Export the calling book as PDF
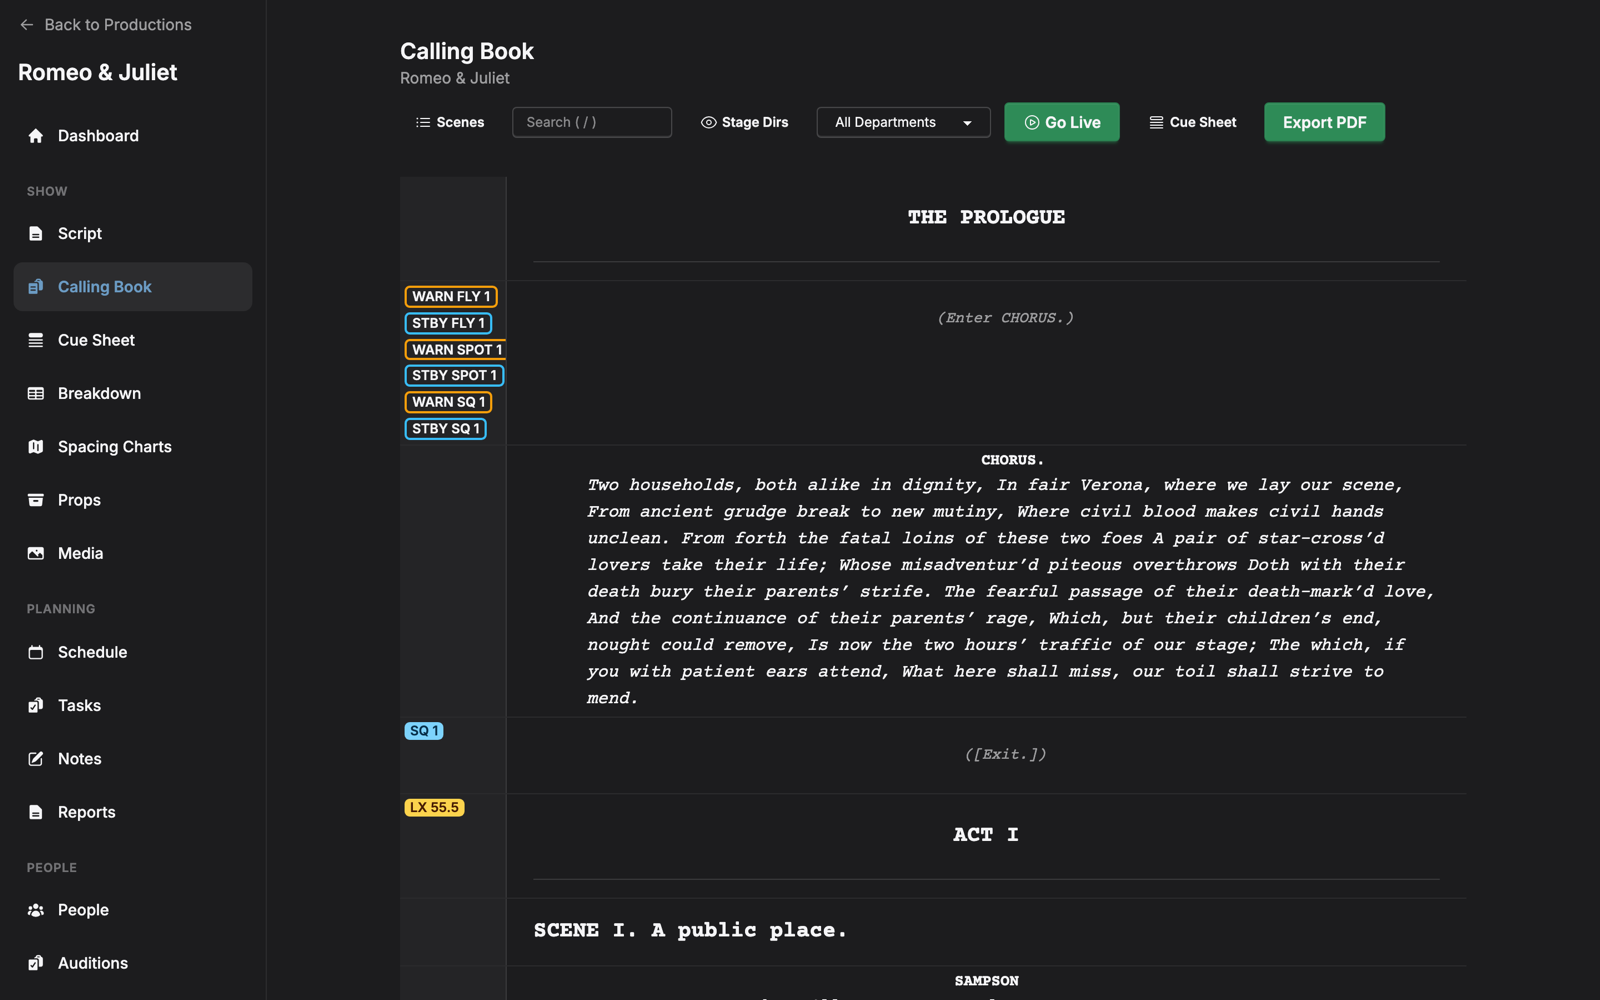This screenshot has width=1600, height=1000. [1324, 122]
